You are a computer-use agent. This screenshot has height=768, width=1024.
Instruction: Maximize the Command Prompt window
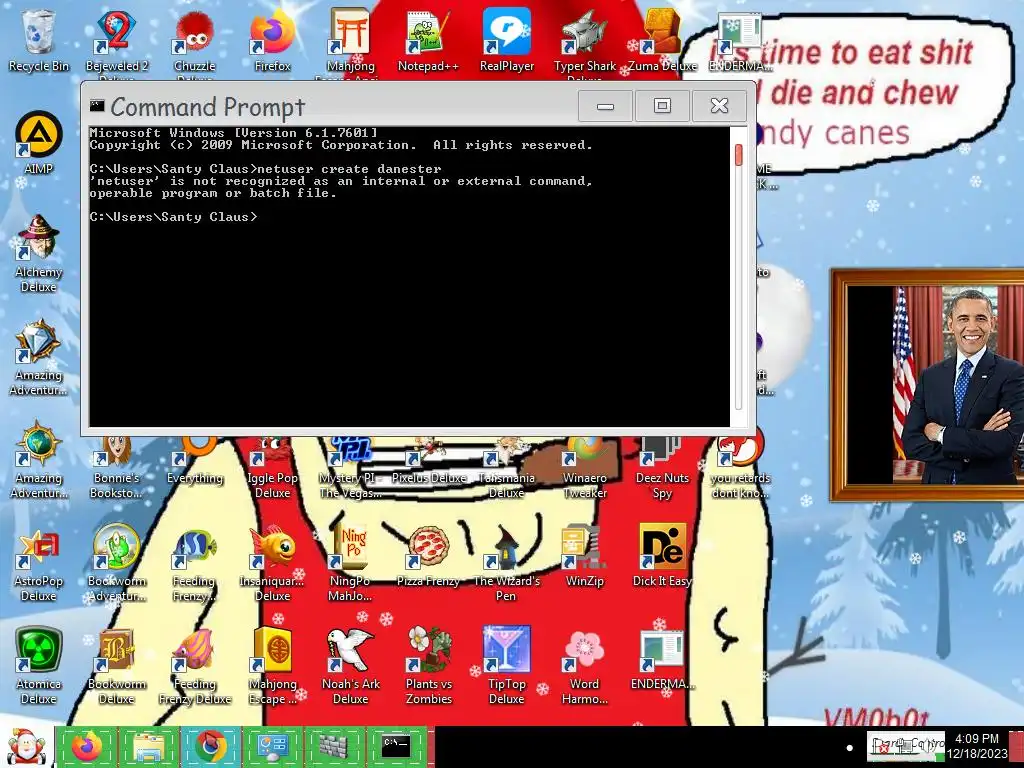[662, 105]
